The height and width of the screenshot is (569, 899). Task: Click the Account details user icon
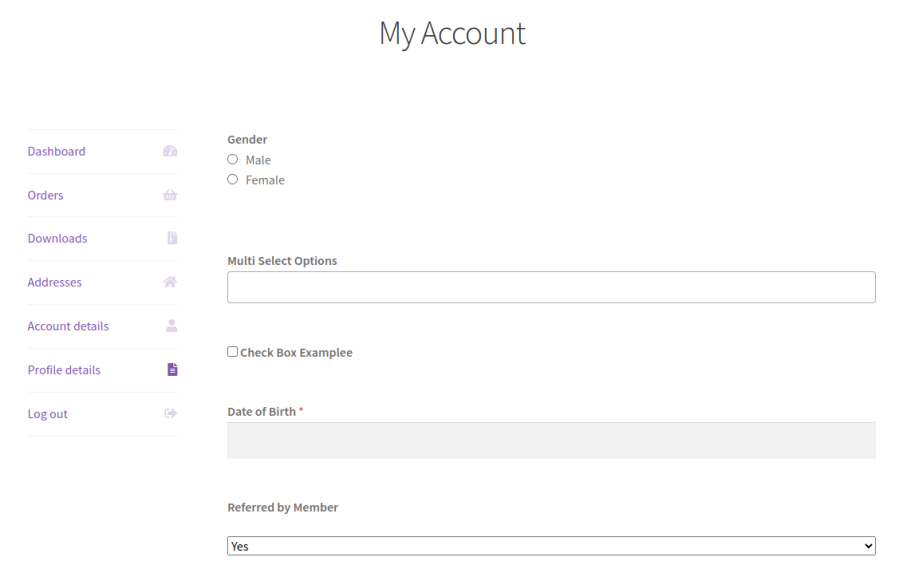(x=171, y=326)
